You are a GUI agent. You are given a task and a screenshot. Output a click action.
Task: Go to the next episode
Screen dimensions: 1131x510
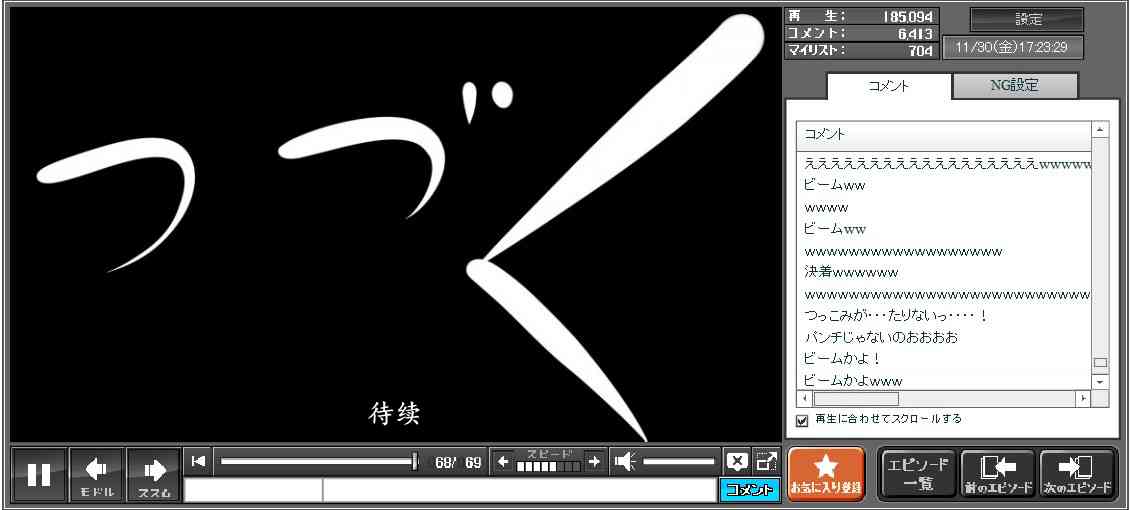1077,474
